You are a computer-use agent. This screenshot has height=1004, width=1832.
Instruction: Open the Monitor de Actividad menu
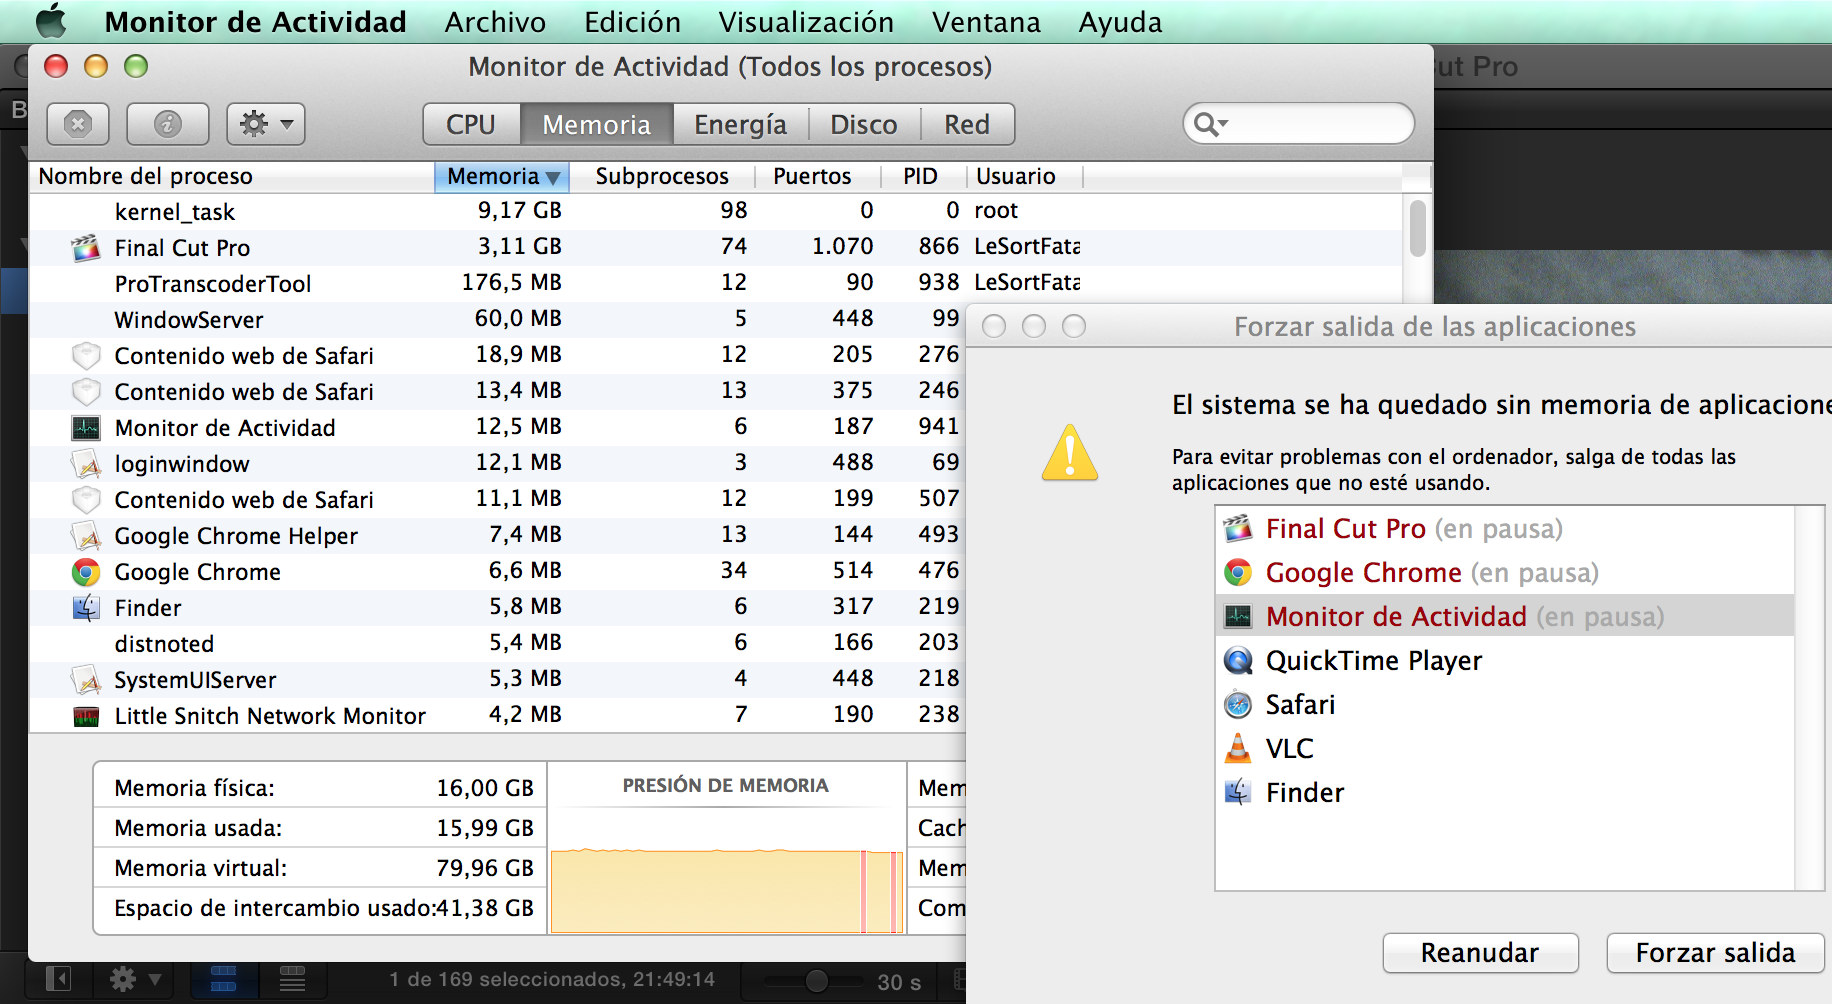tap(255, 21)
